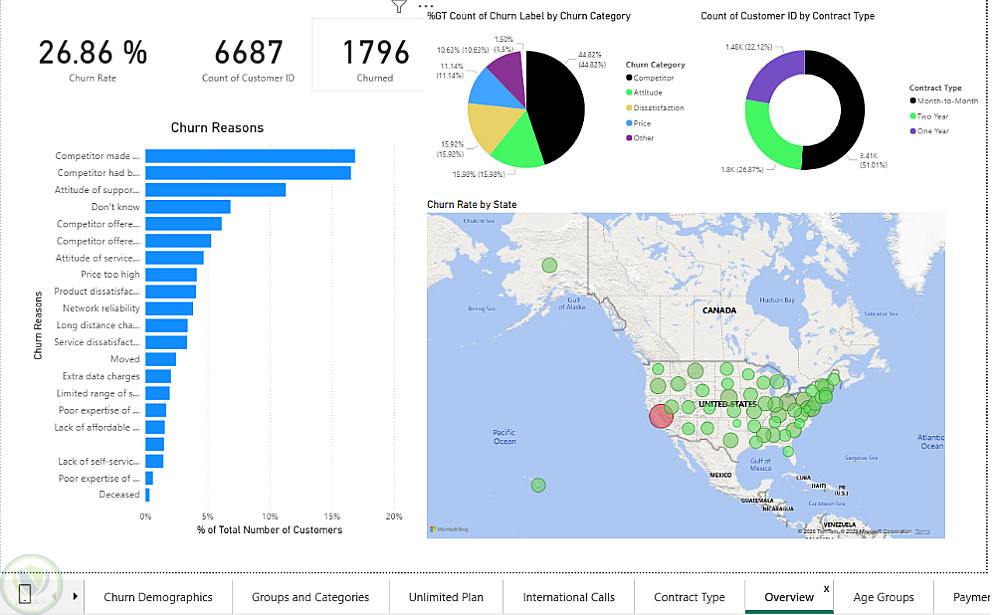
Task: Click the Florida map bubble
Action: point(788,452)
